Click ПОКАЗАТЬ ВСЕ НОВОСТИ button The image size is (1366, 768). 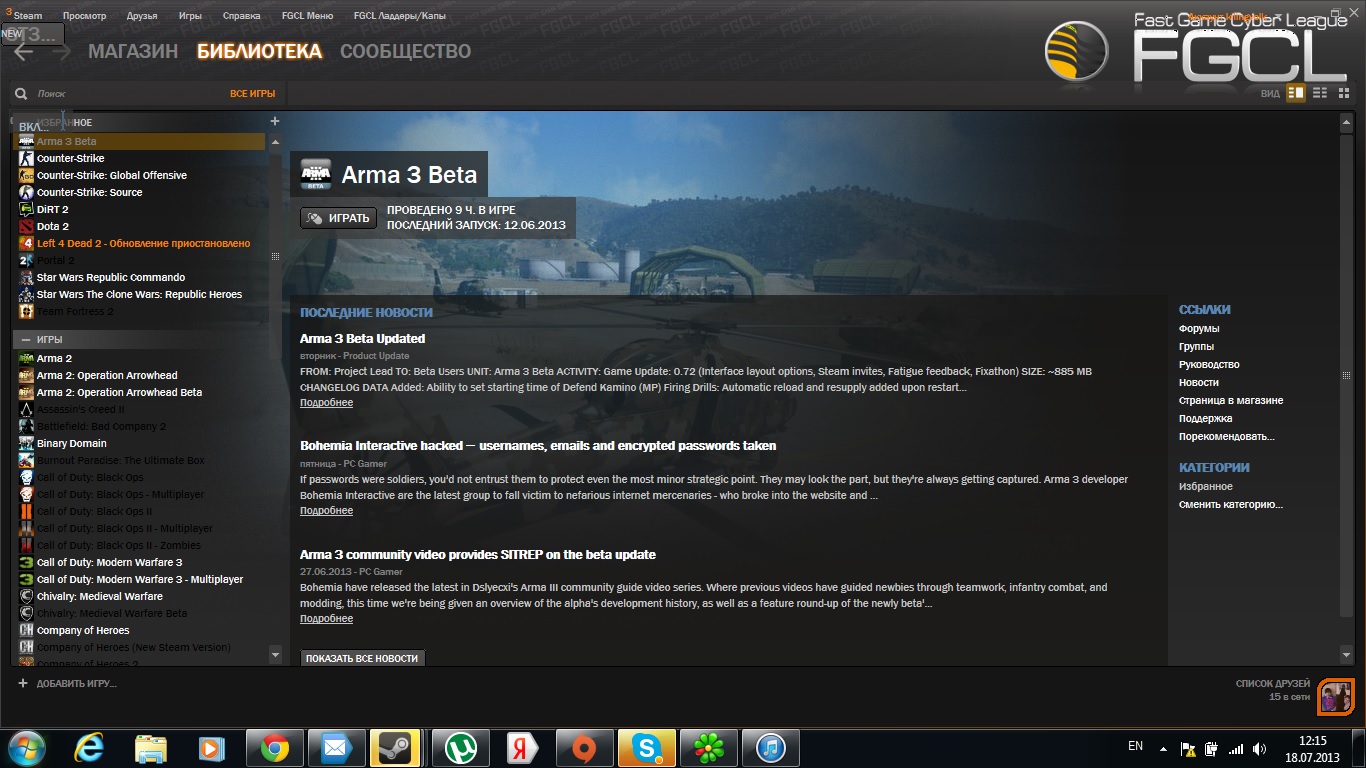[362, 658]
